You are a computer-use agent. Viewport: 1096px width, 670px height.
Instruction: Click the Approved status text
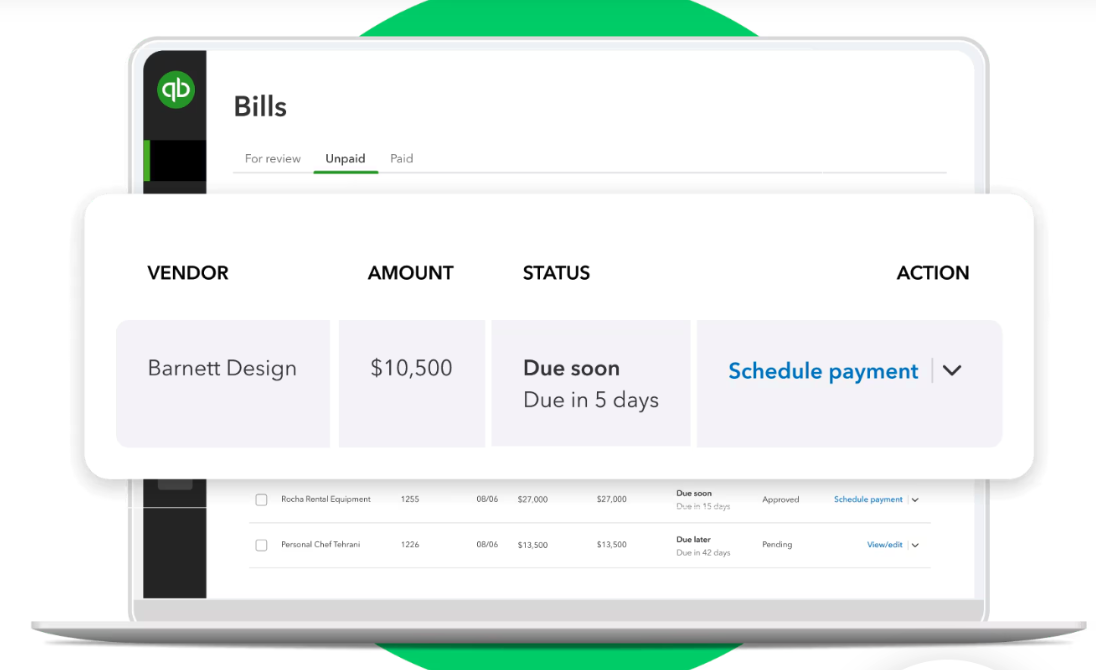(x=780, y=500)
